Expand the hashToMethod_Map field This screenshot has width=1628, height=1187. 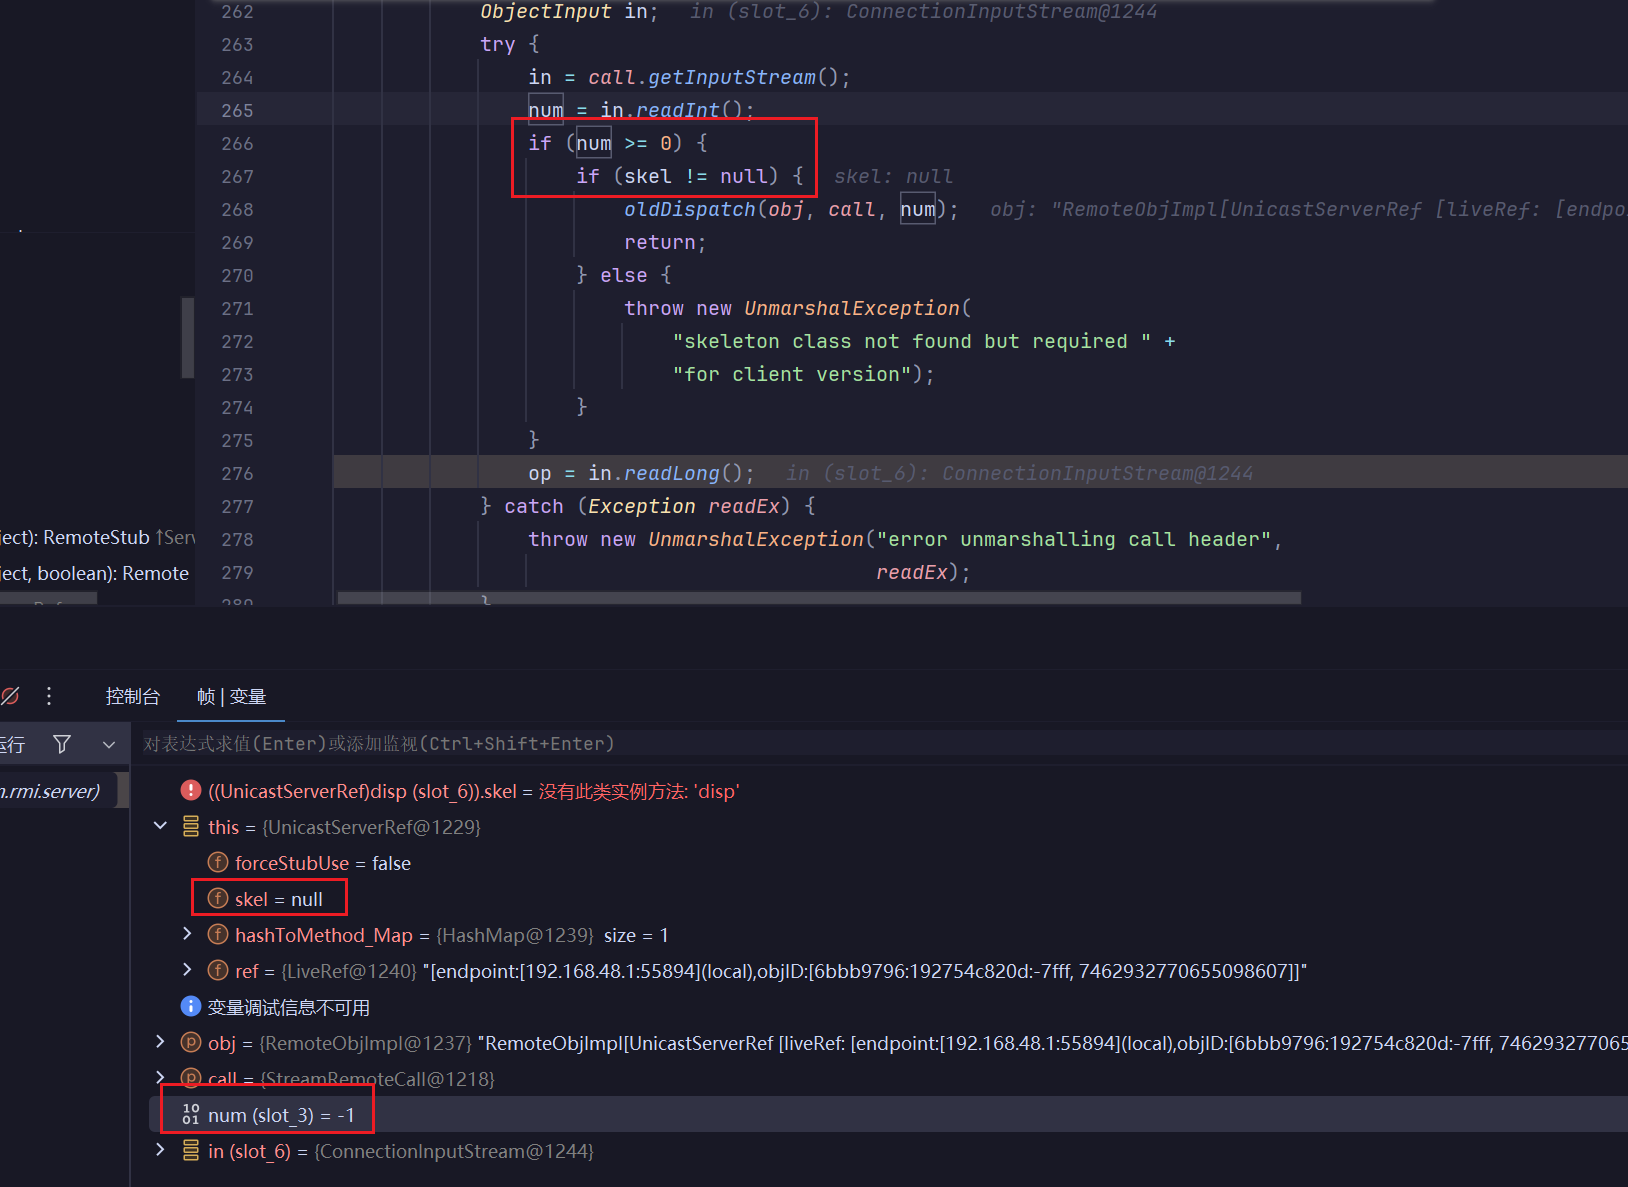coord(187,934)
